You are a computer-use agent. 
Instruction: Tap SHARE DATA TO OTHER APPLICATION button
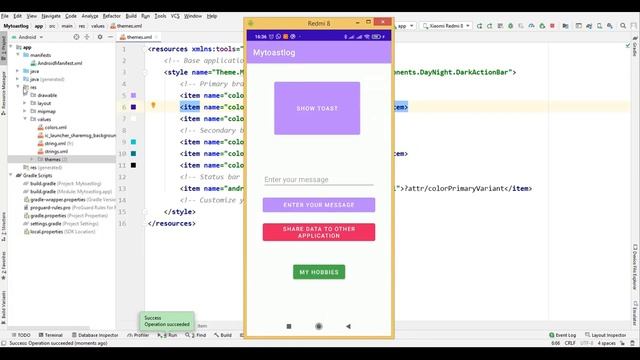319,232
